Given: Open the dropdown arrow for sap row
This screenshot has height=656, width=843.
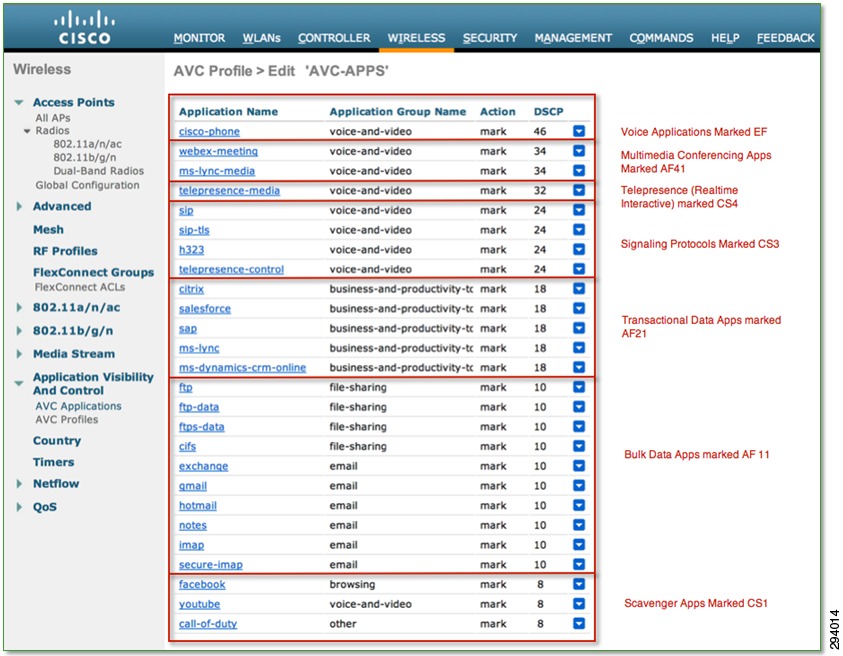Looking at the screenshot, I should coord(579,328).
